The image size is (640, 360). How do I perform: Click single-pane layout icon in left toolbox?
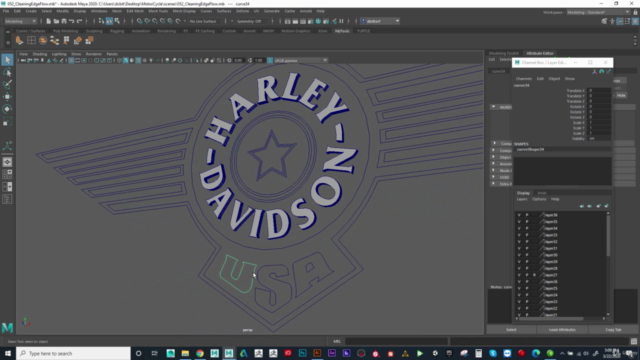point(7,162)
